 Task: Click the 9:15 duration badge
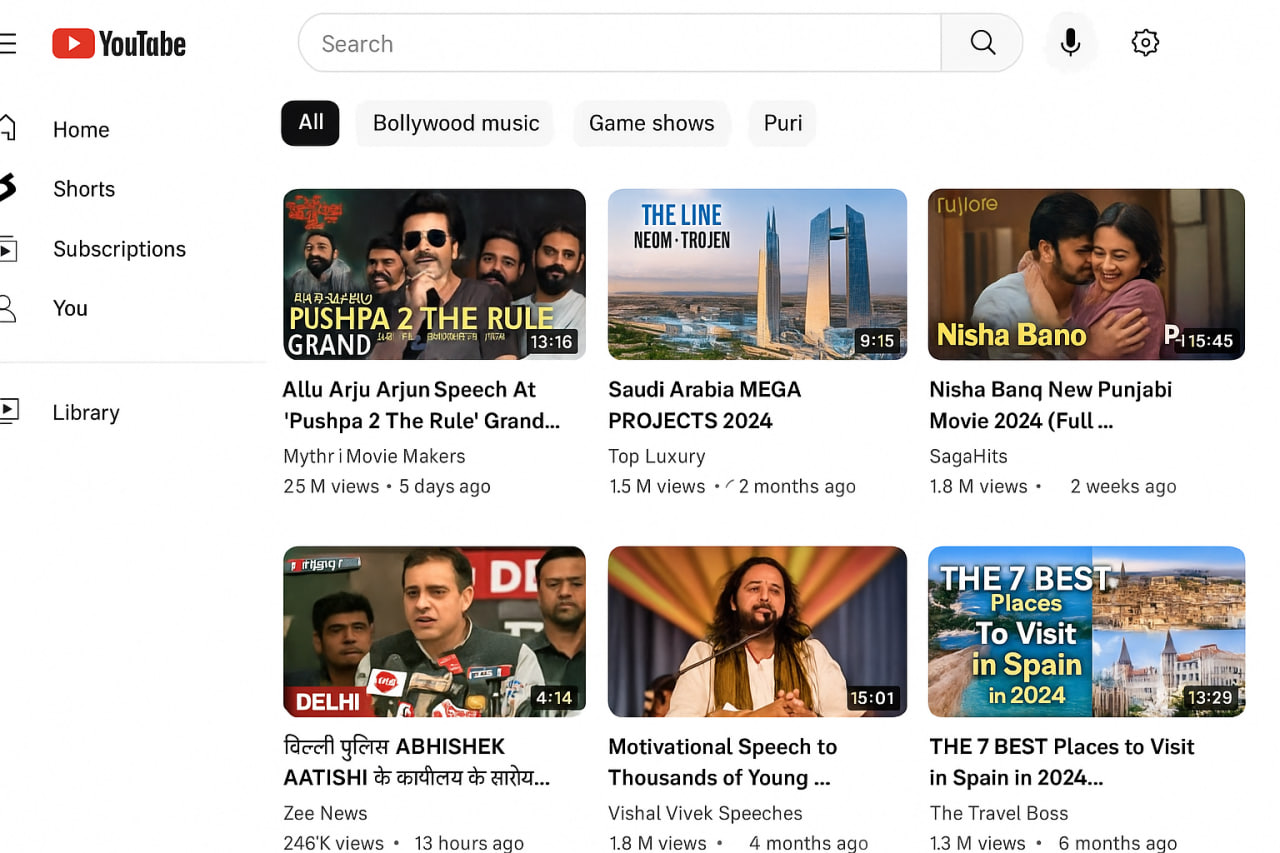877,342
